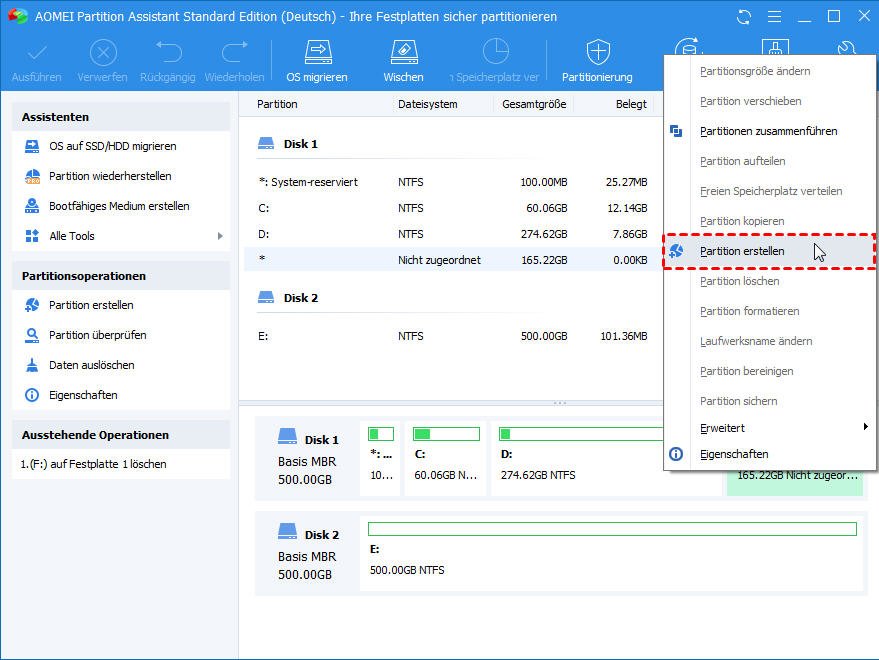Select Partitionen zusammenführen in context menu

768,131
